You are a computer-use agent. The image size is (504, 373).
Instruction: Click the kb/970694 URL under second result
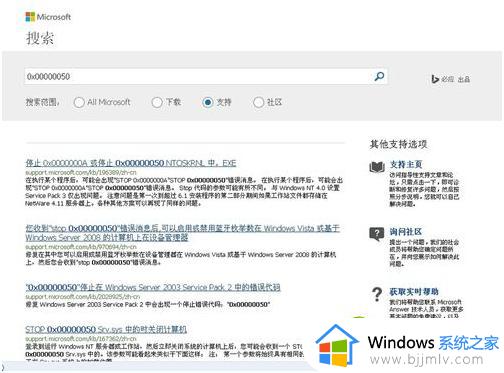click(81, 247)
